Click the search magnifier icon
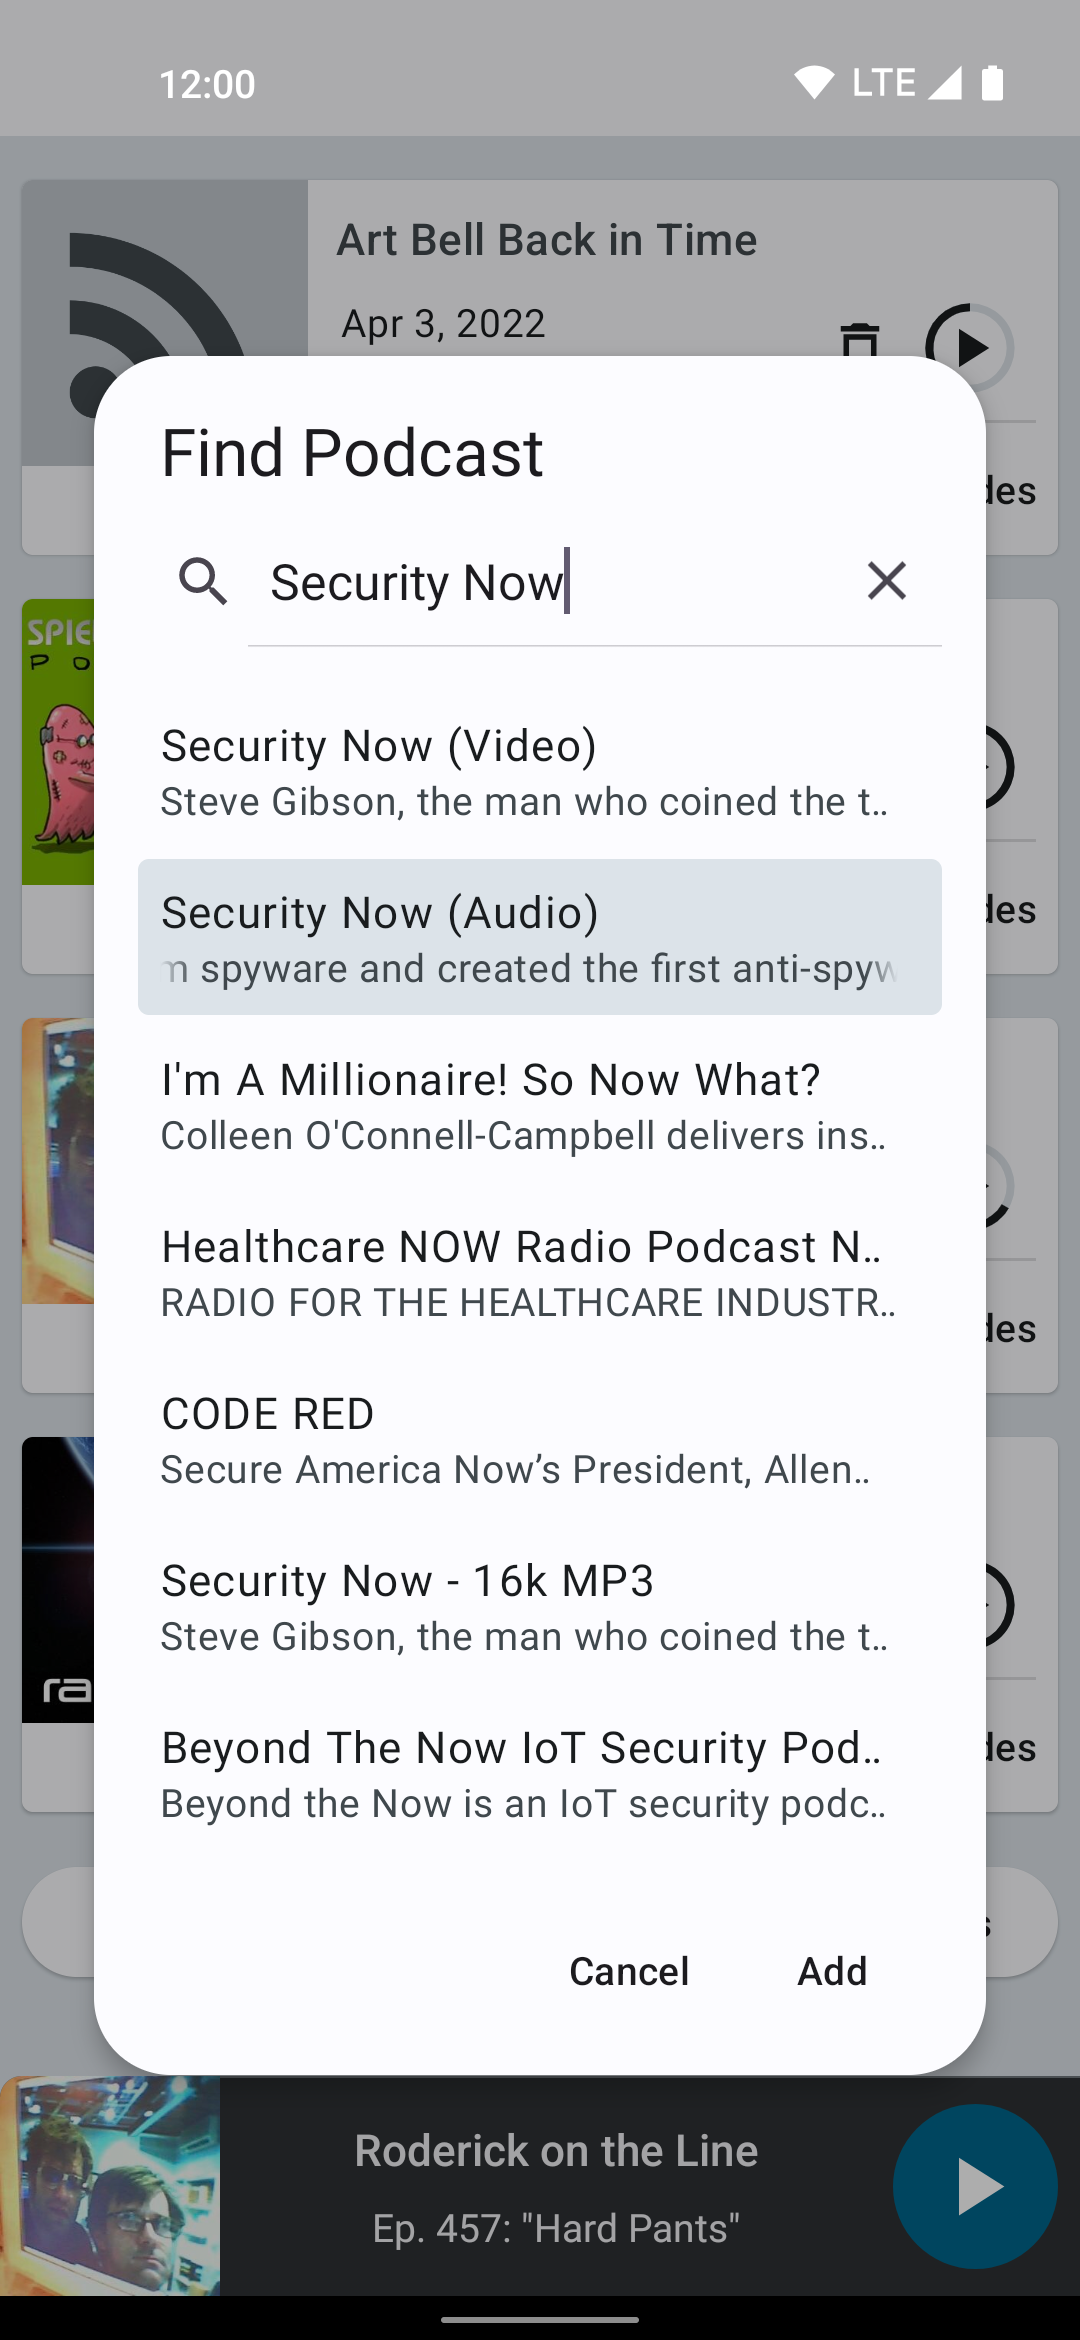 (x=203, y=581)
